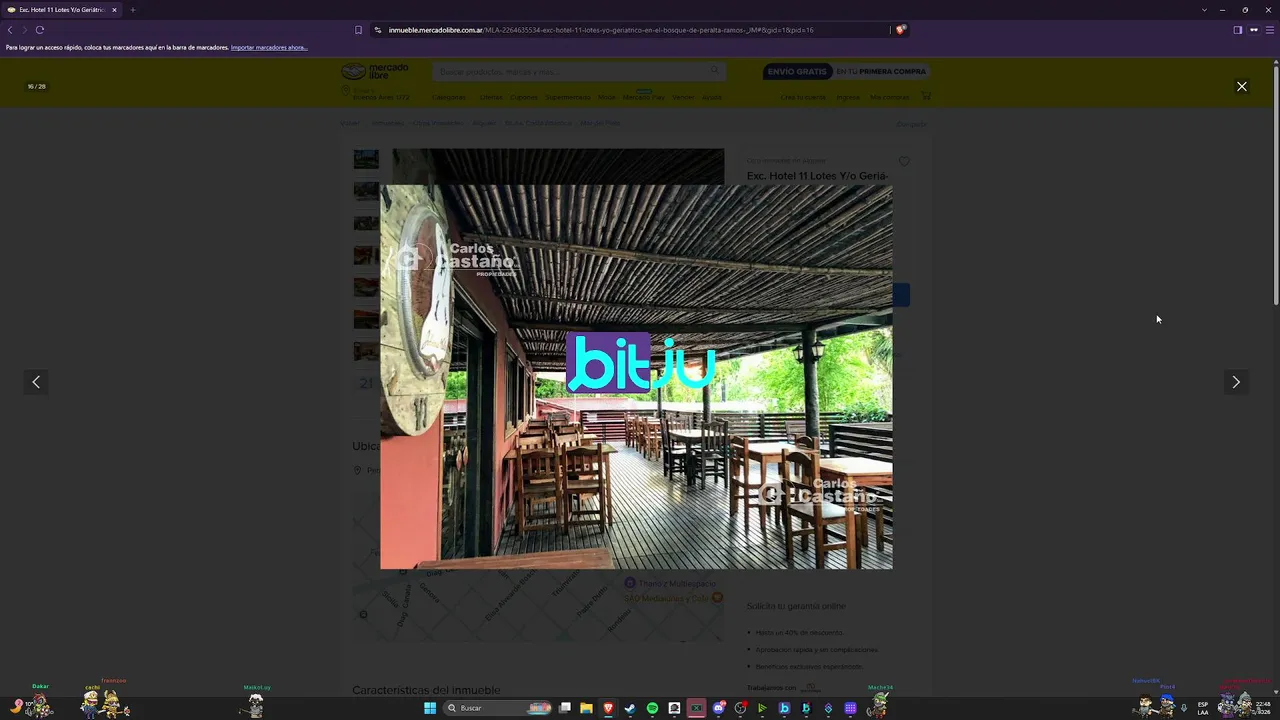Open a new browser tab

pos(132,10)
